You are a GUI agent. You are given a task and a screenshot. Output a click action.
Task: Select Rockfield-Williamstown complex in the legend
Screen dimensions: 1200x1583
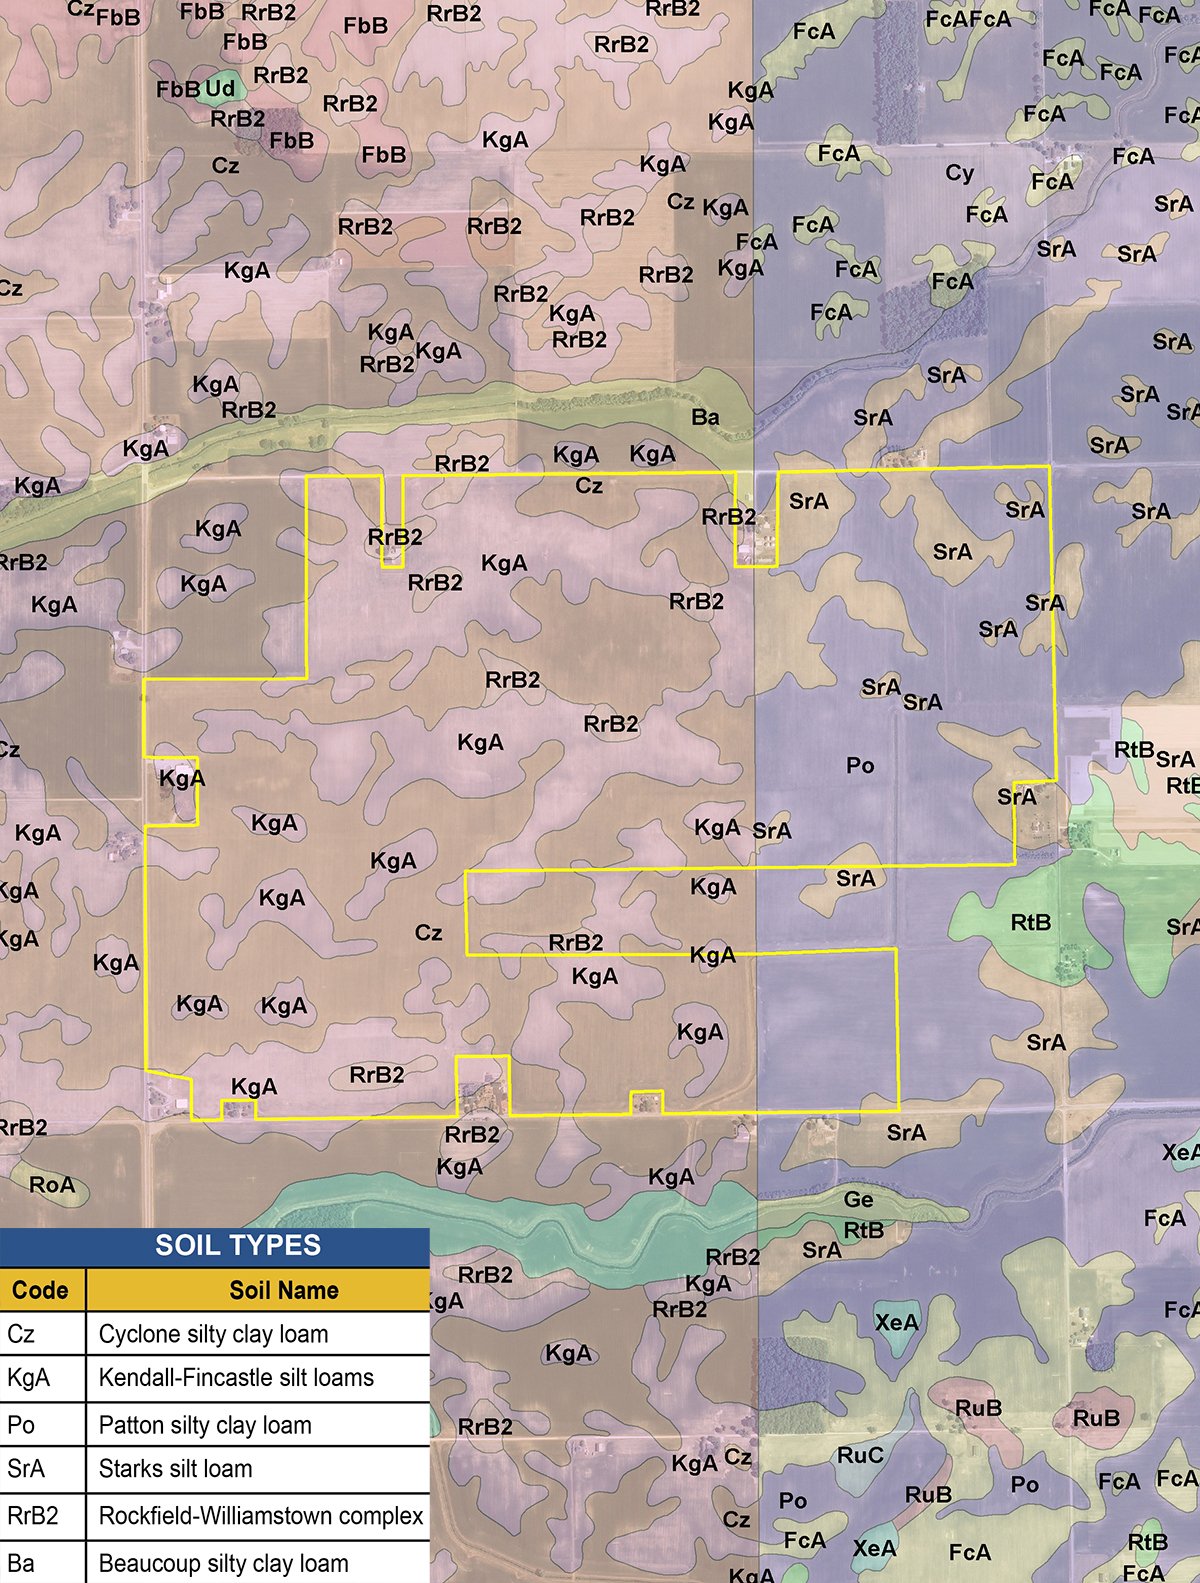point(261,1516)
